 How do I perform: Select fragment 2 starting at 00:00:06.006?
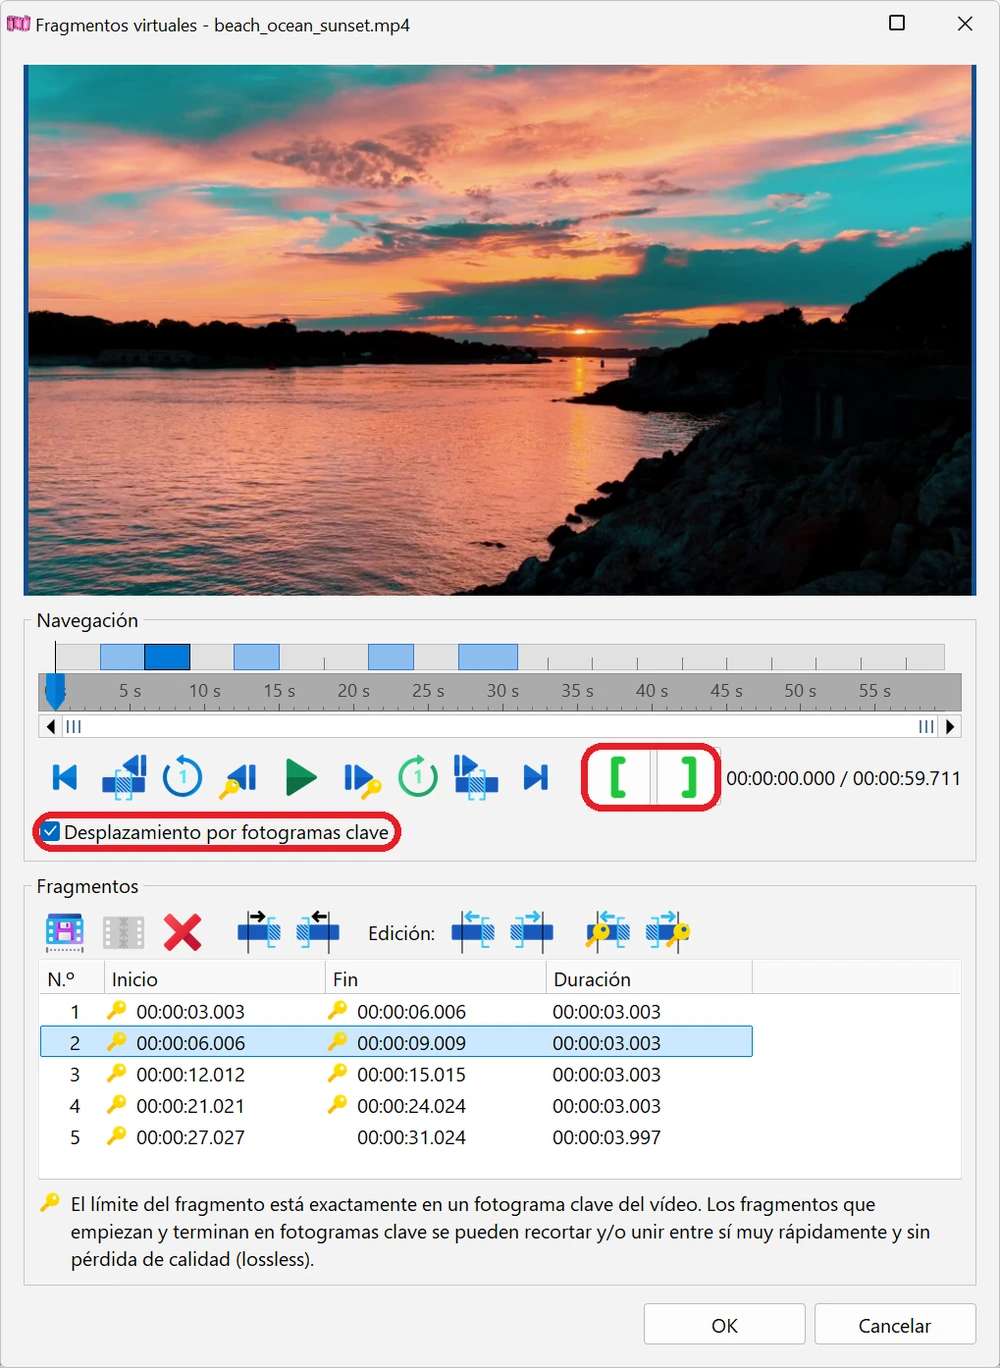(x=396, y=1042)
